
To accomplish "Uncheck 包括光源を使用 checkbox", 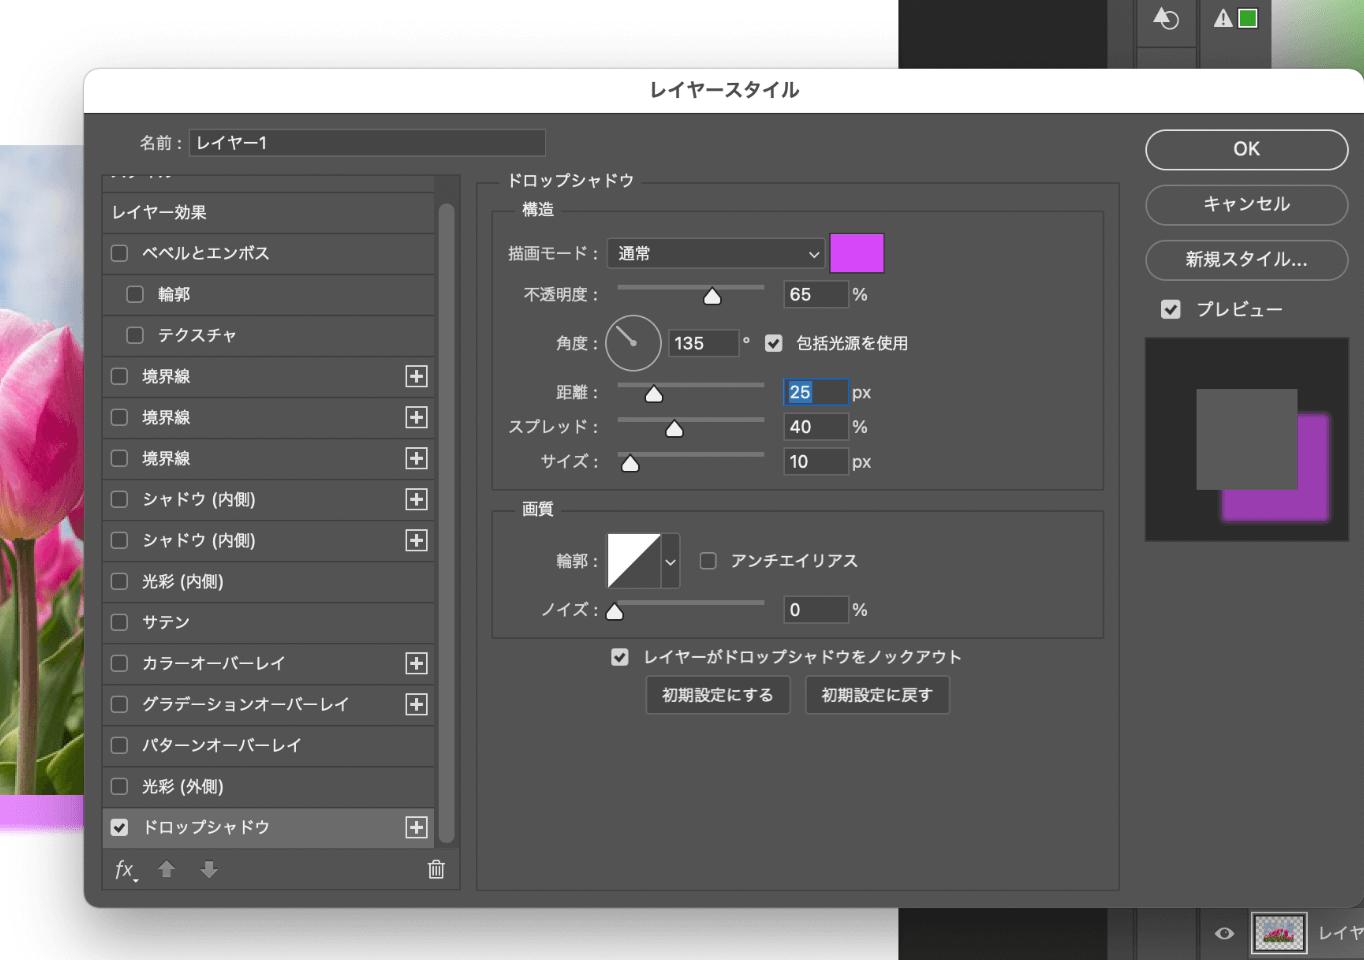I will [x=773, y=343].
